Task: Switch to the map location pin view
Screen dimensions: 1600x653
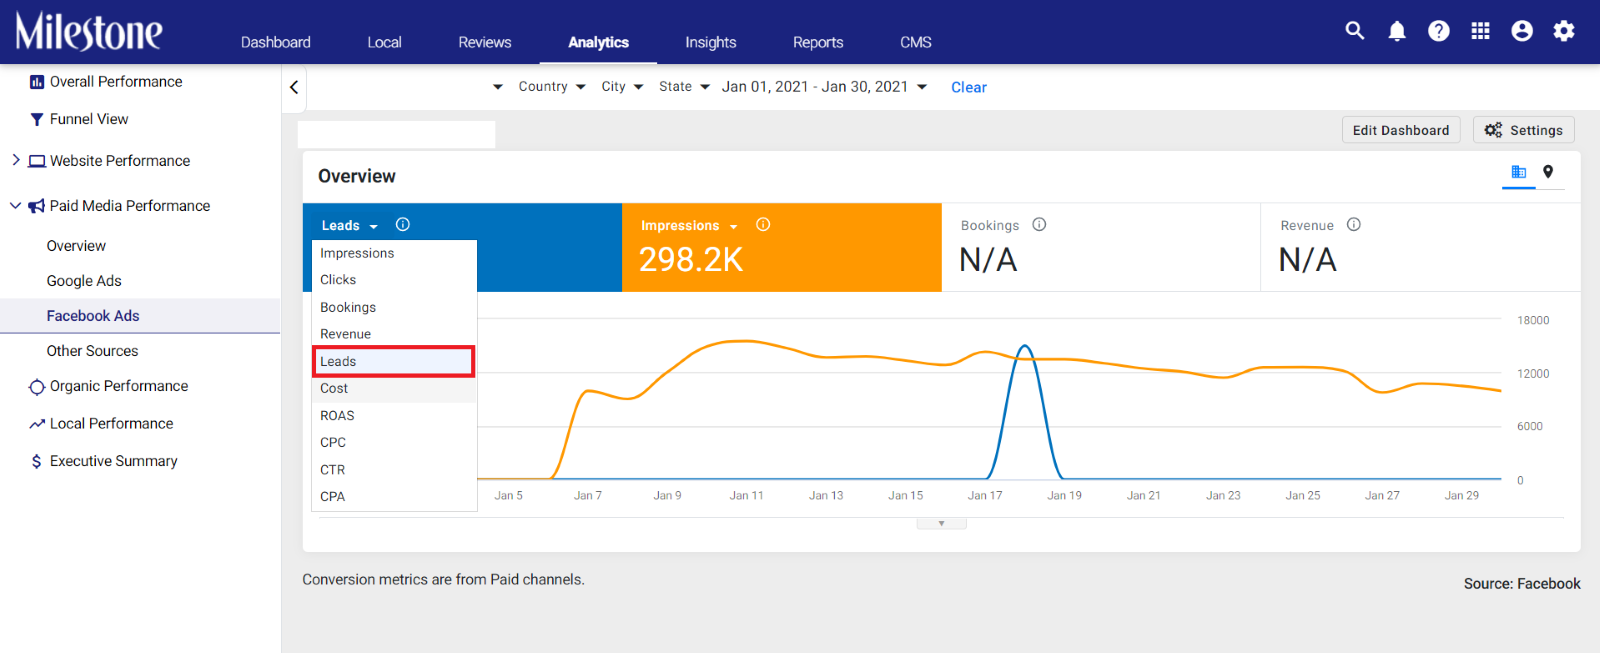Action: tap(1548, 172)
